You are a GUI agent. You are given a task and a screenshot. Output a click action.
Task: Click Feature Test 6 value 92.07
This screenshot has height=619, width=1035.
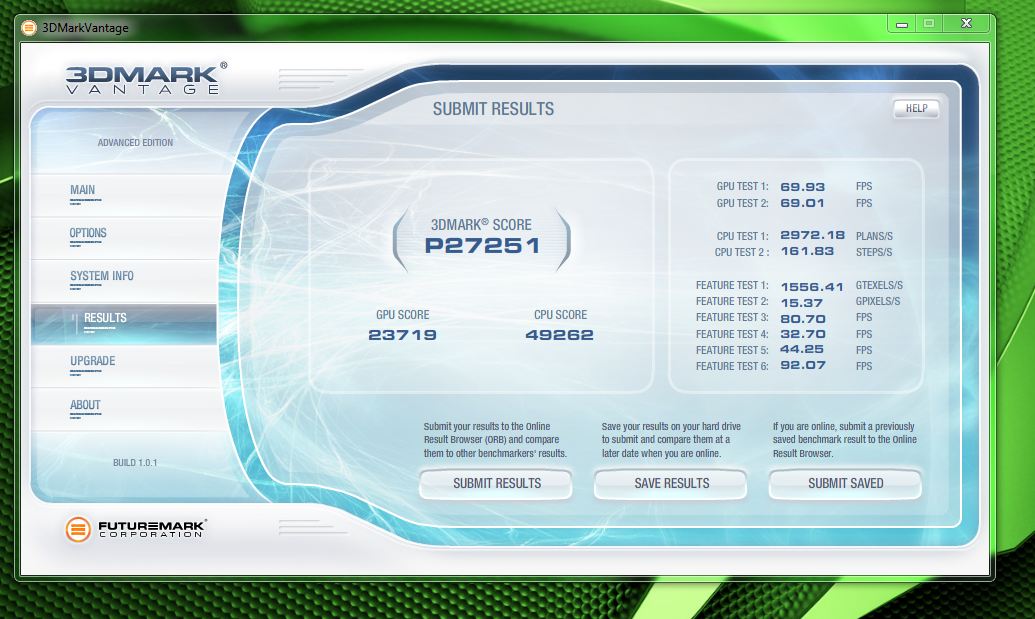(x=803, y=366)
